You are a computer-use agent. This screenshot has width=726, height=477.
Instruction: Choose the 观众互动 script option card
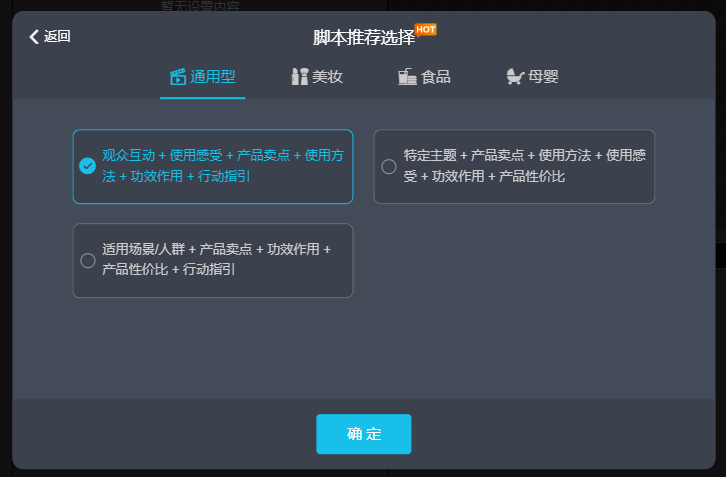(x=213, y=166)
